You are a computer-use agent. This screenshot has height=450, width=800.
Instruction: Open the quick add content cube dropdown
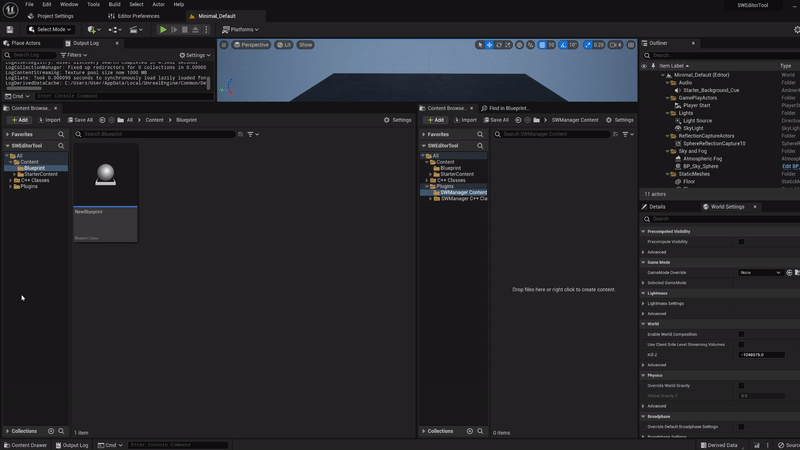tap(94, 30)
